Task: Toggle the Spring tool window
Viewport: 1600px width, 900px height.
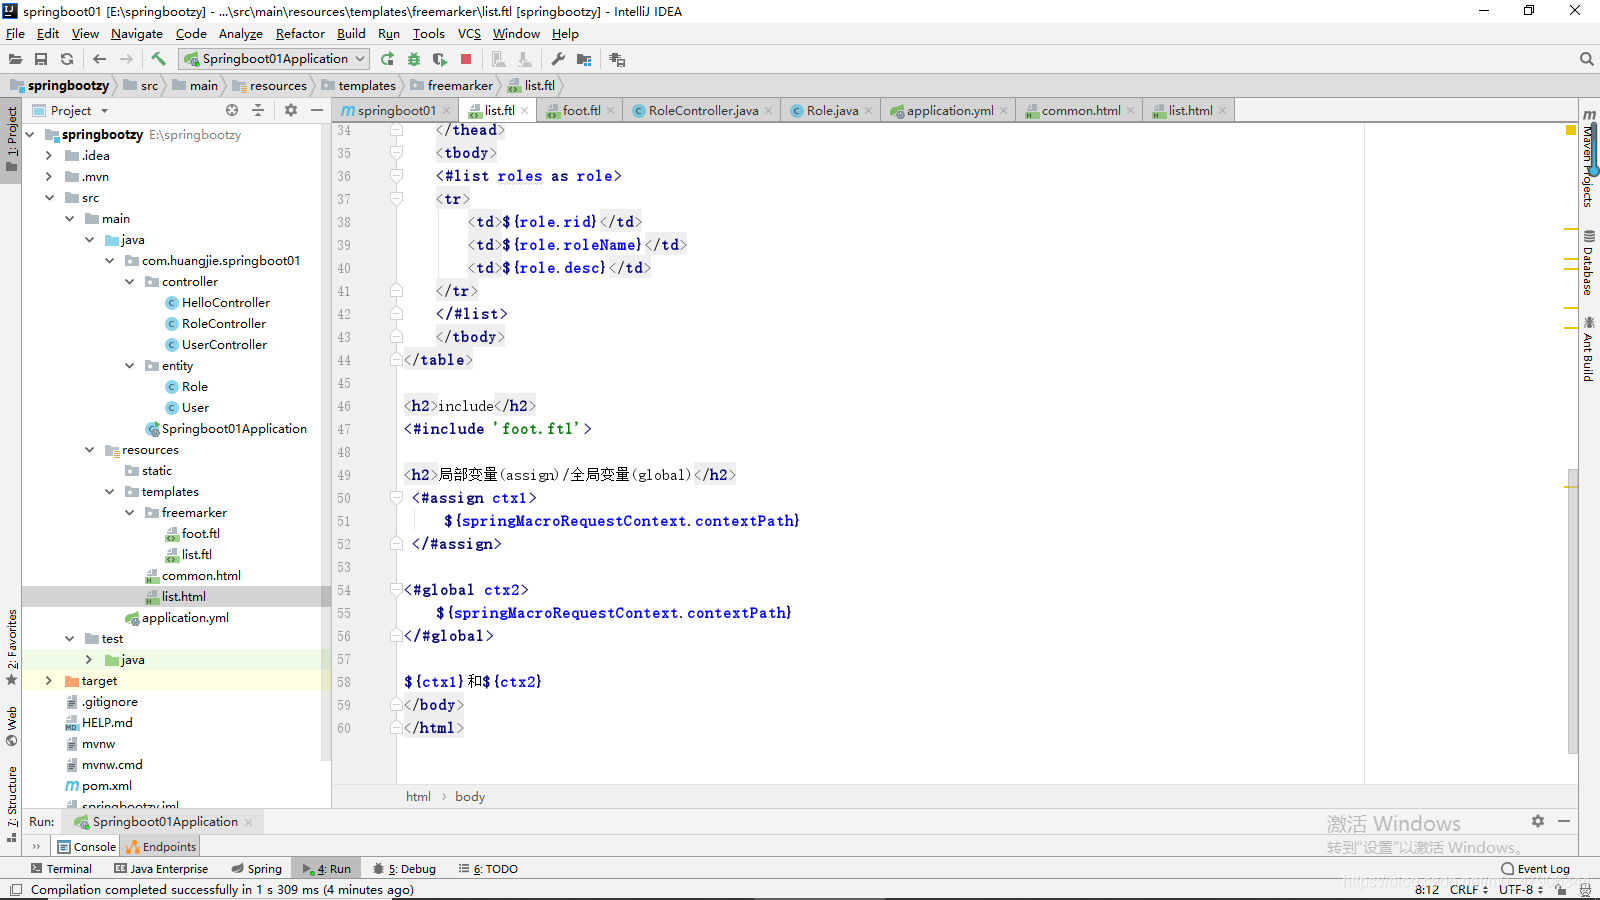Action: [256, 869]
